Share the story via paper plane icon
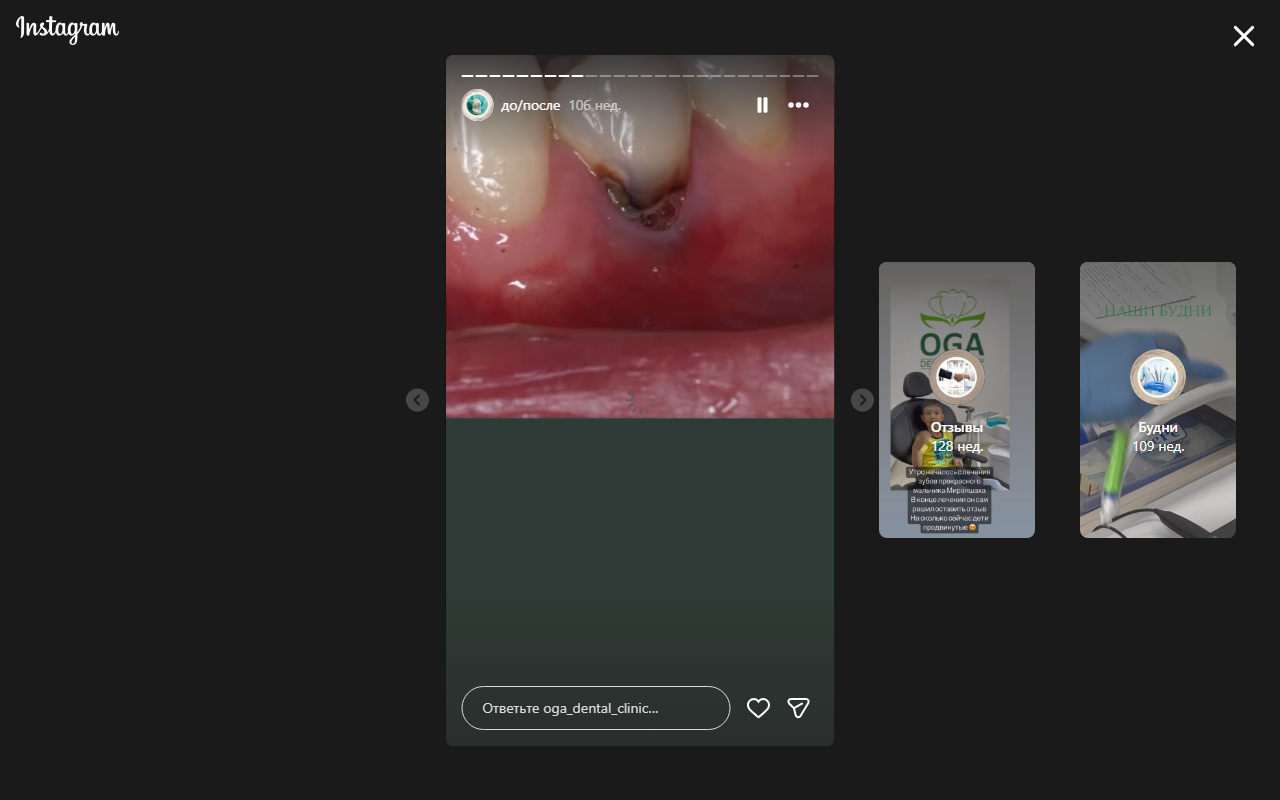This screenshot has height=800, width=1280. coord(798,708)
